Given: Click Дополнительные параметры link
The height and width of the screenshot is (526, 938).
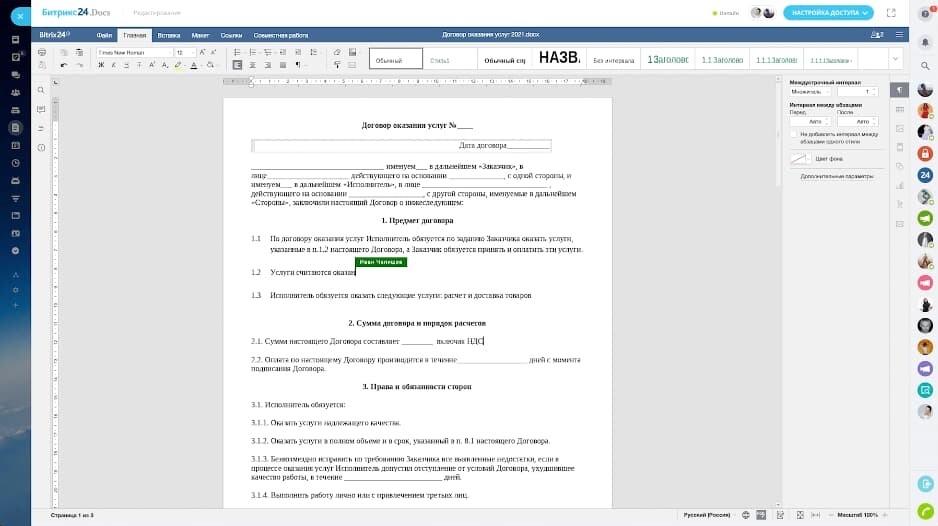Looking at the screenshot, I should tap(836, 176).
